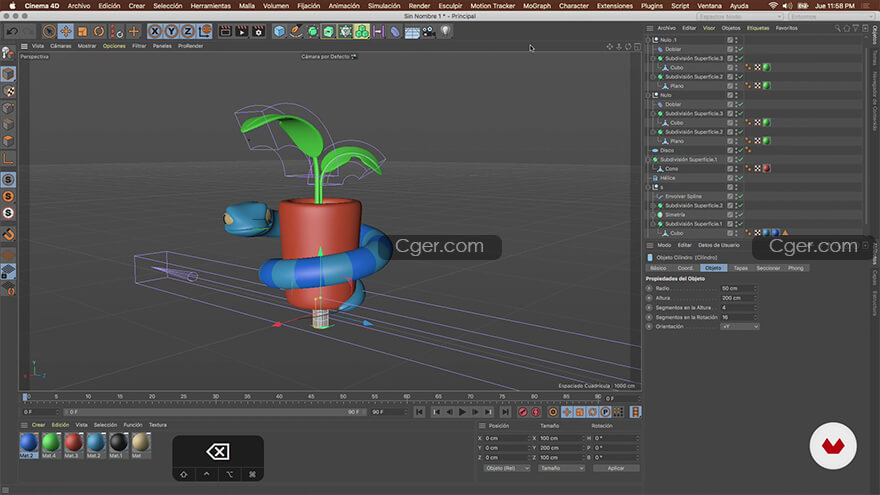Toggle enable checkmark on Hélice row
The height and width of the screenshot is (495, 880).
click(741, 178)
